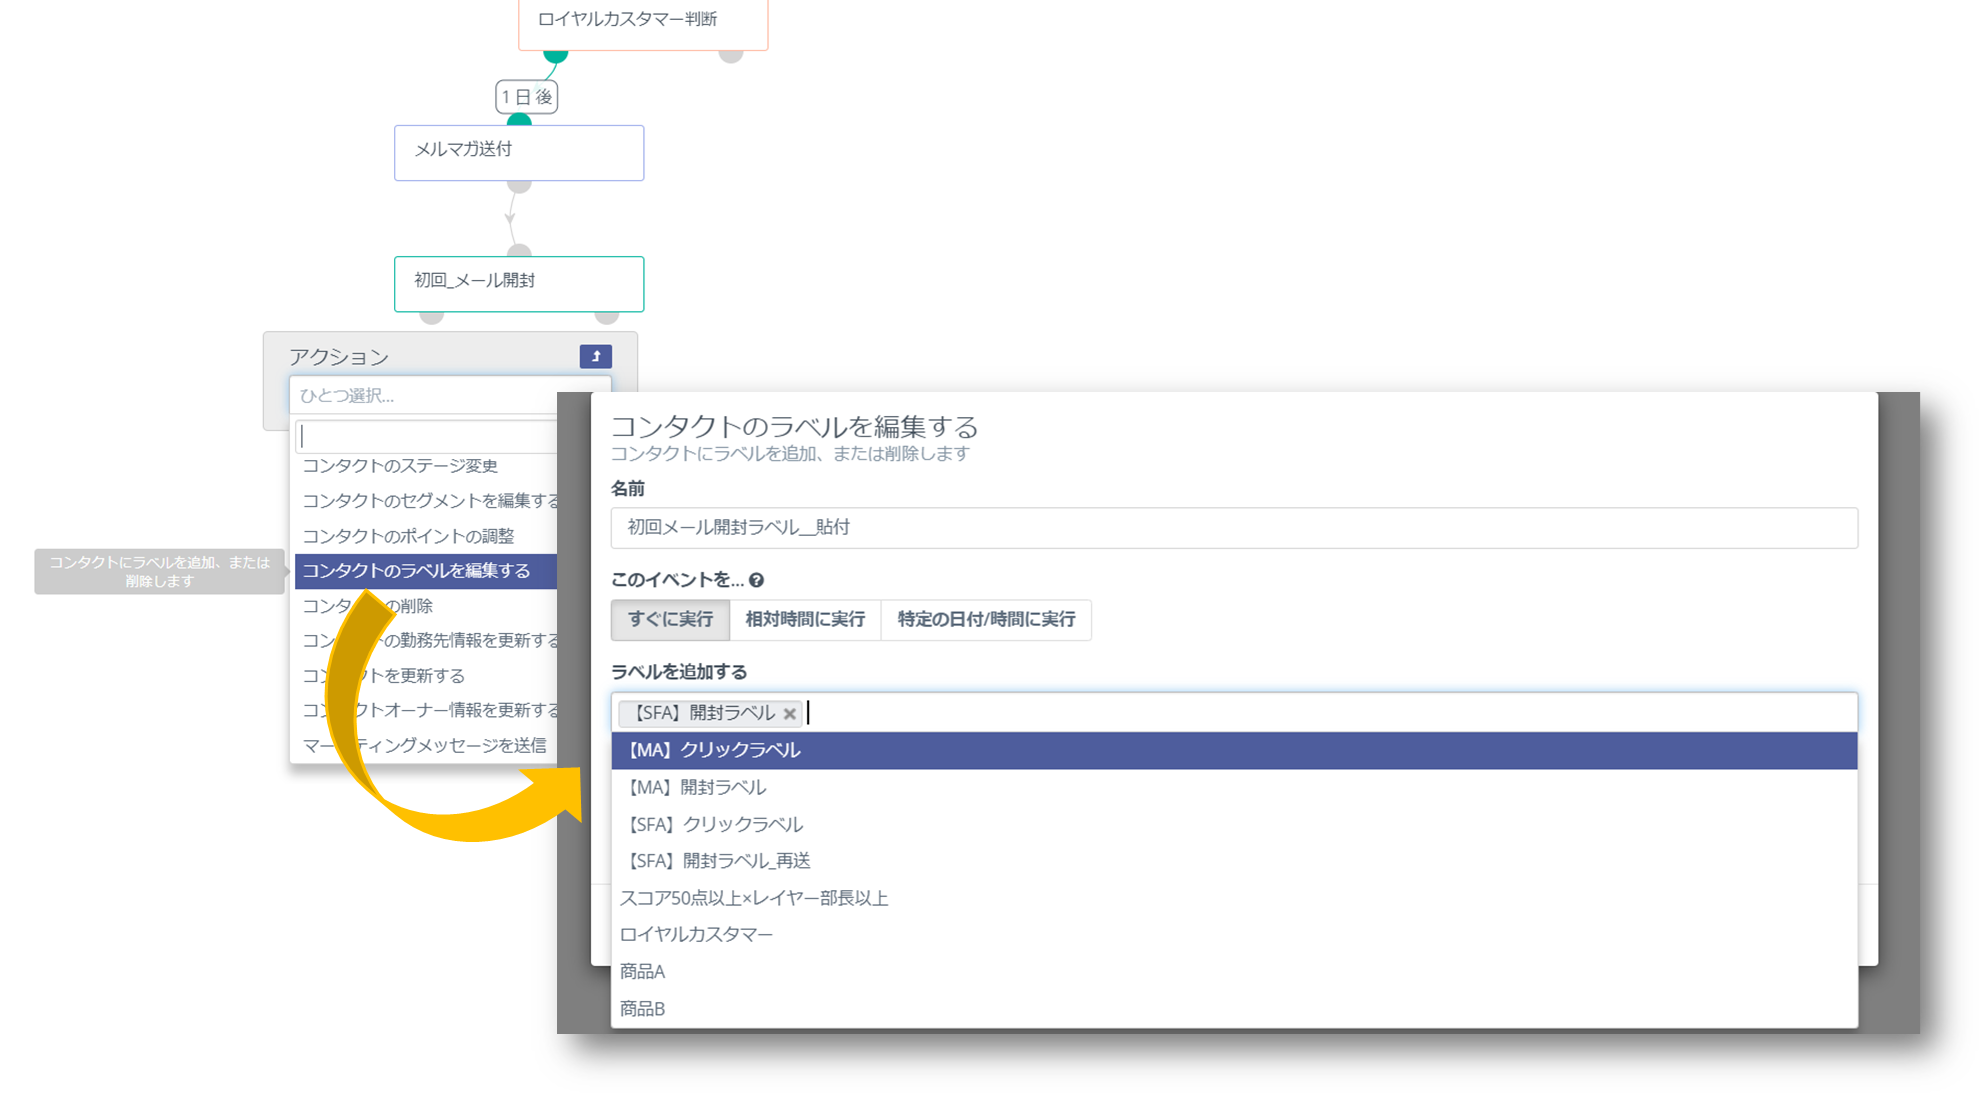This screenshot has height=1099, width=1985.
Task: Choose ロイヤルカスタマー label option
Action: tap(696, 934)
